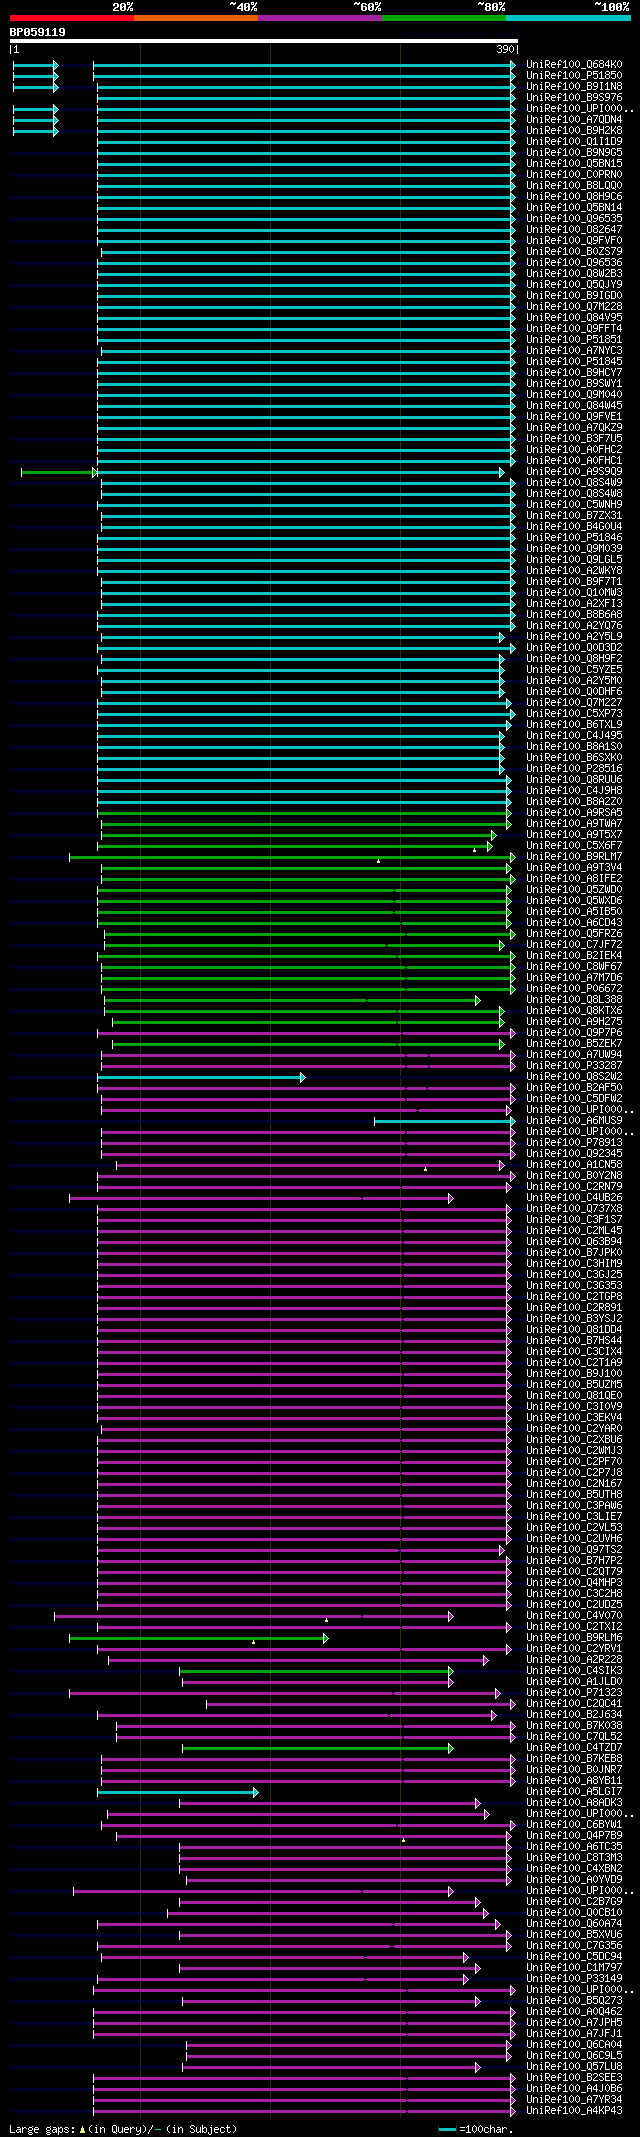Click the short cyan bar for UniRef100_Q8S2W2
This screenshot has width=640, height=2137.
pos(201,1077)
